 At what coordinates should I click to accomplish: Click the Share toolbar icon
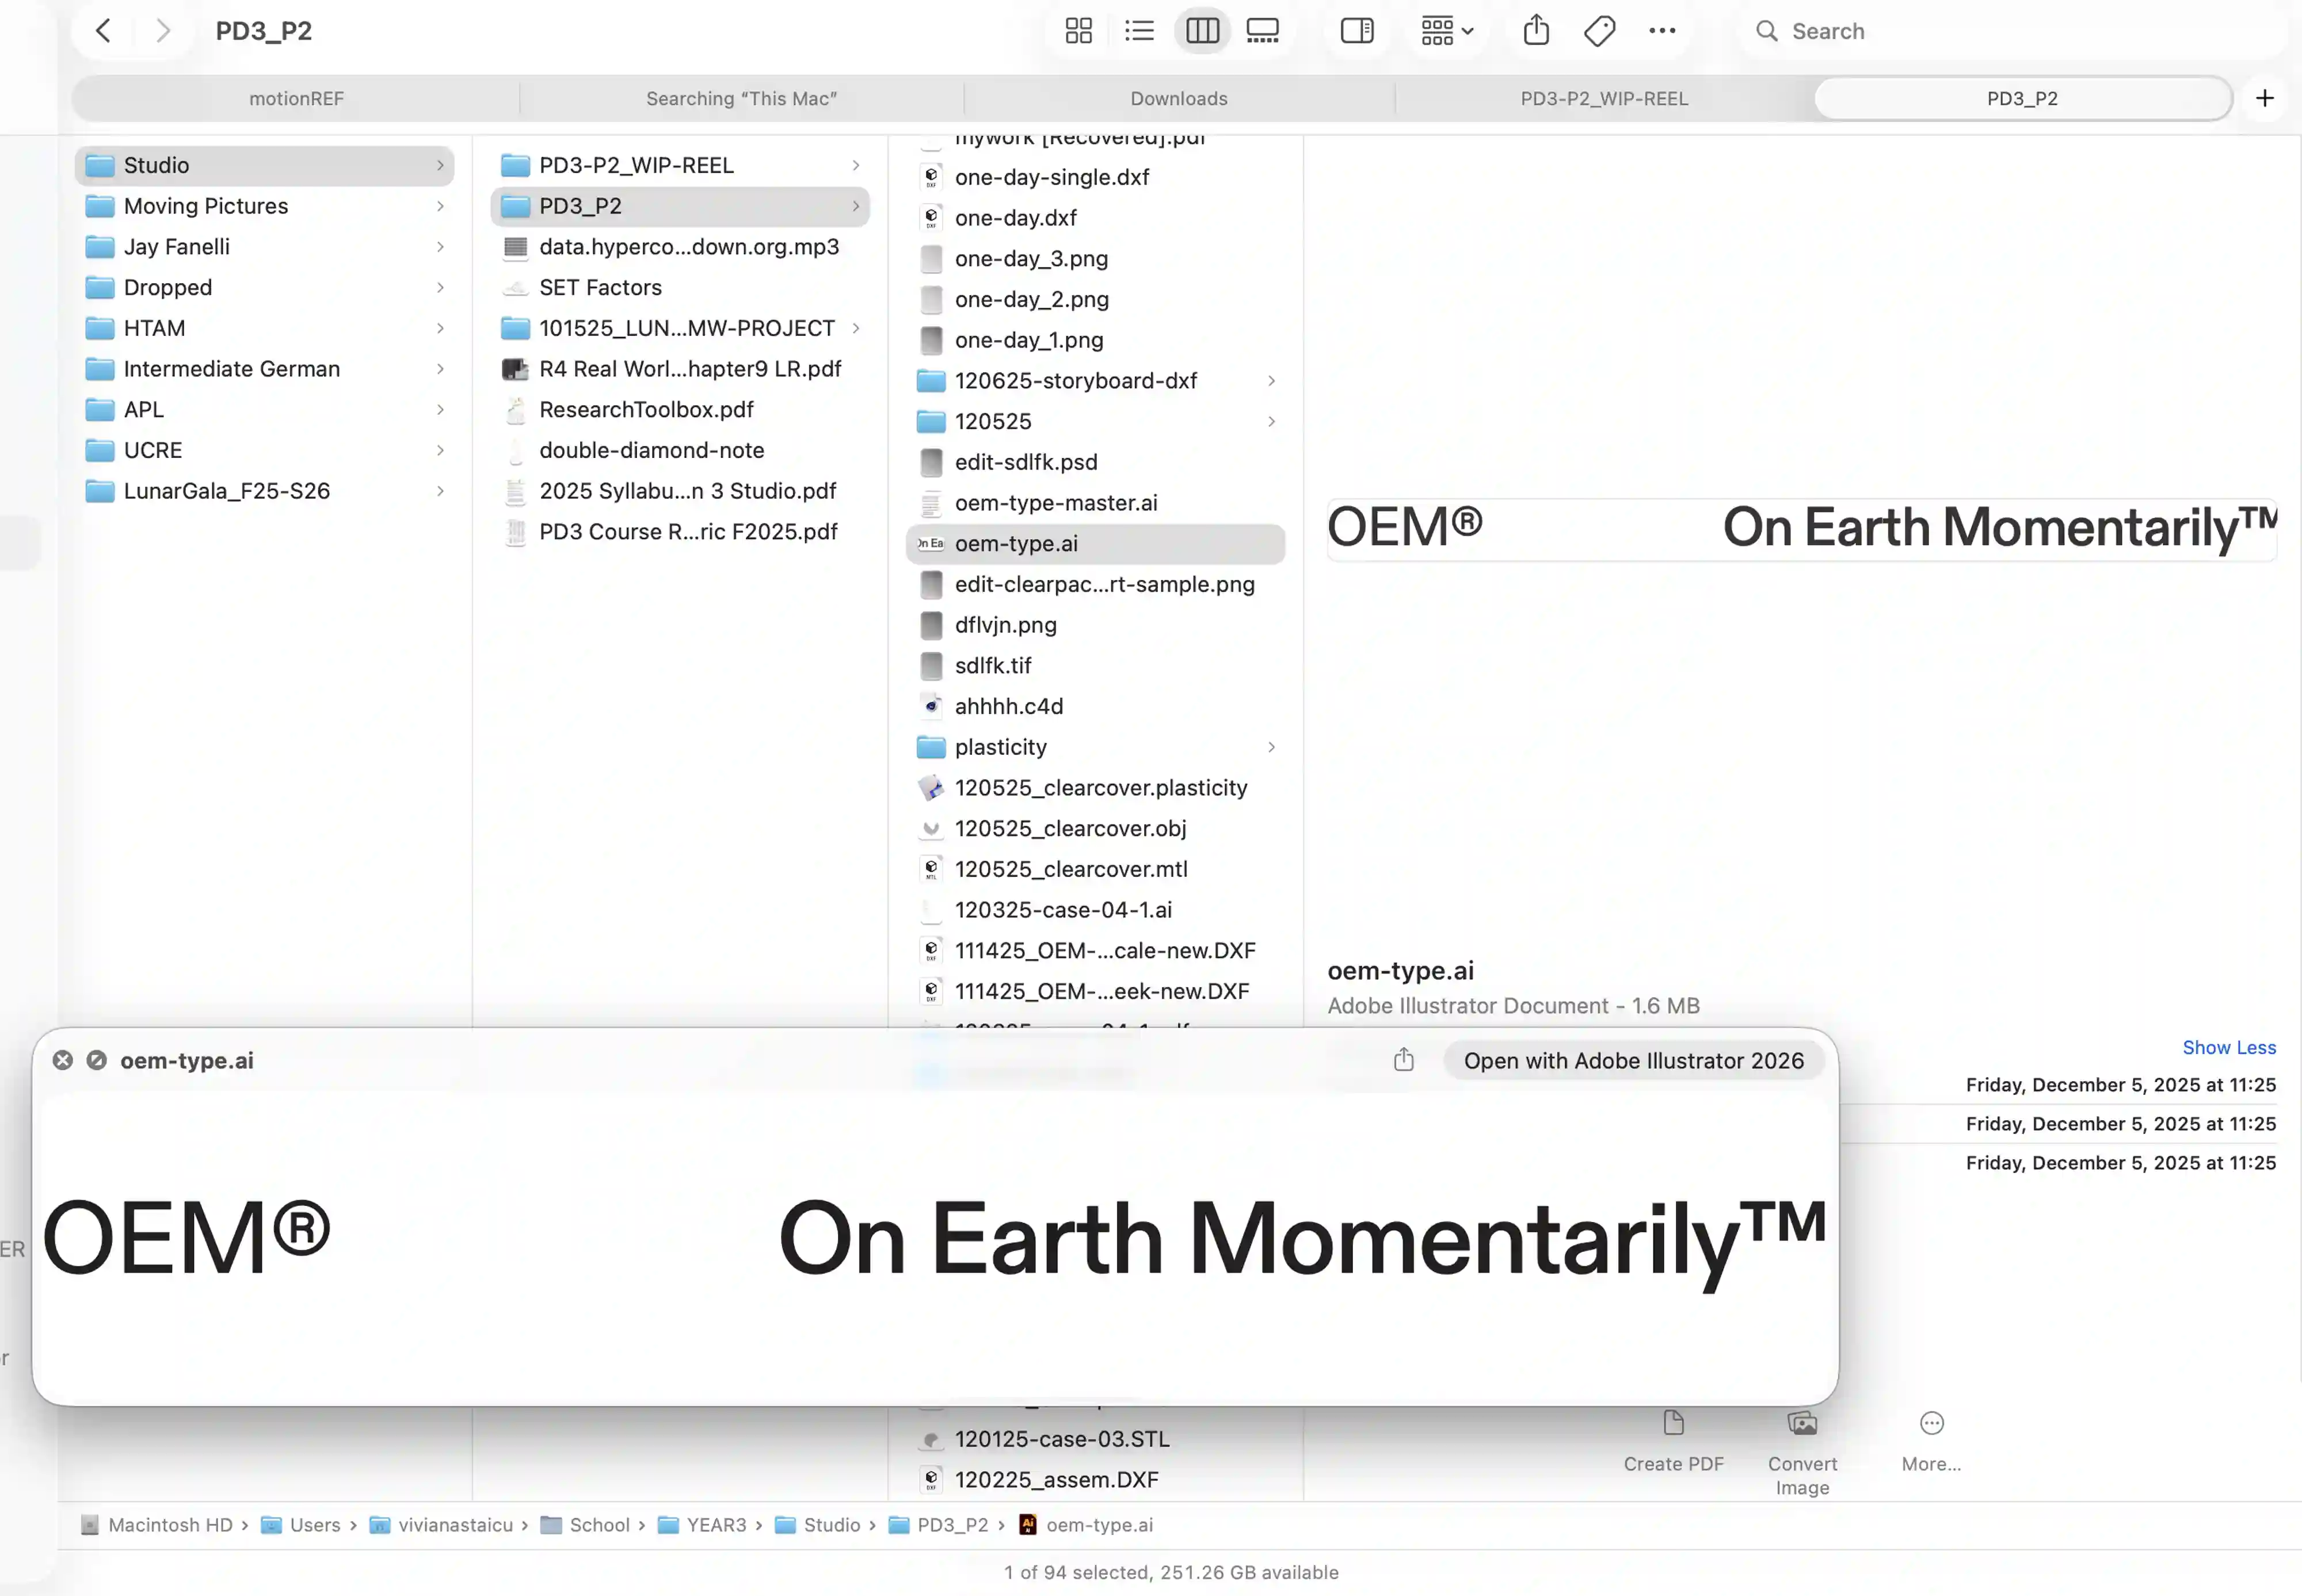click(x=1536, y=31)
